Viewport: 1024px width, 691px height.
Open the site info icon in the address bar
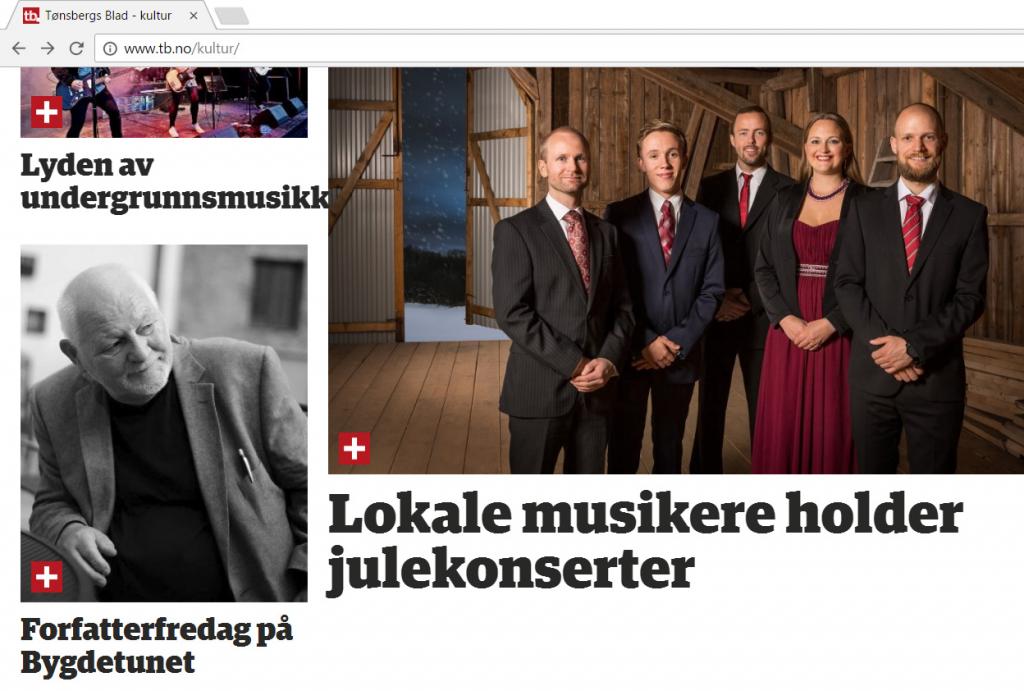tap(110, 48)
